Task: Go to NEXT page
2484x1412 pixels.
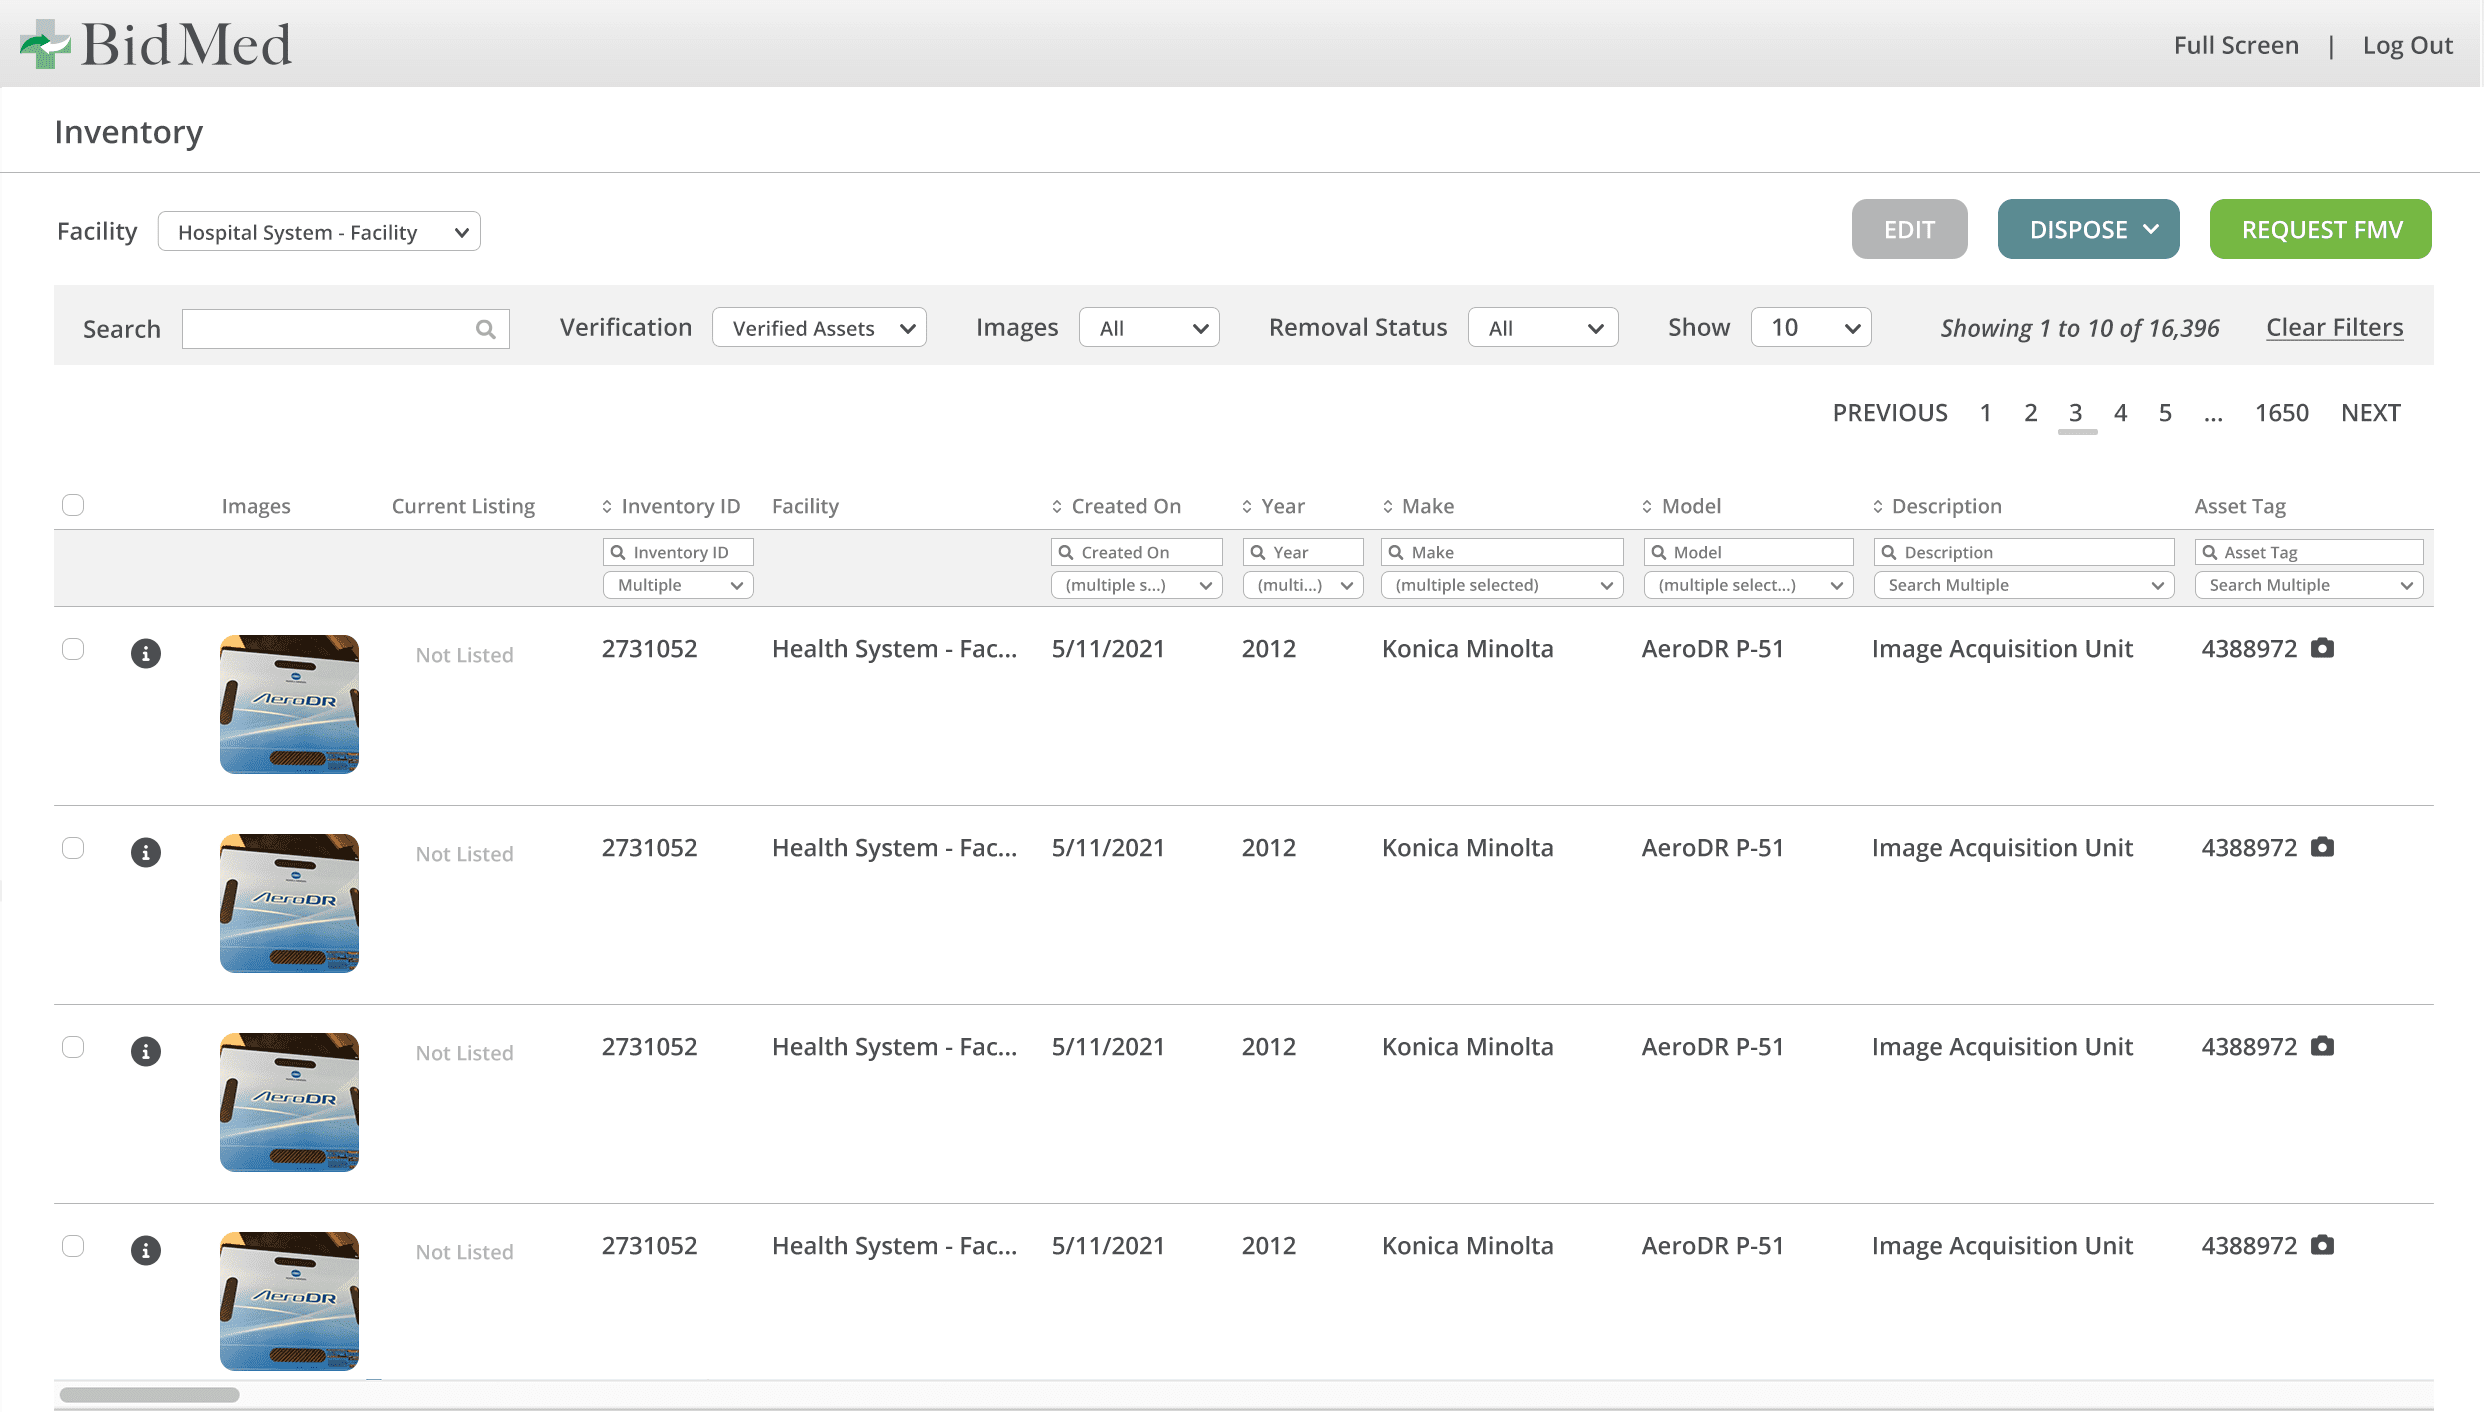Action: click(x=2371, y=413)
